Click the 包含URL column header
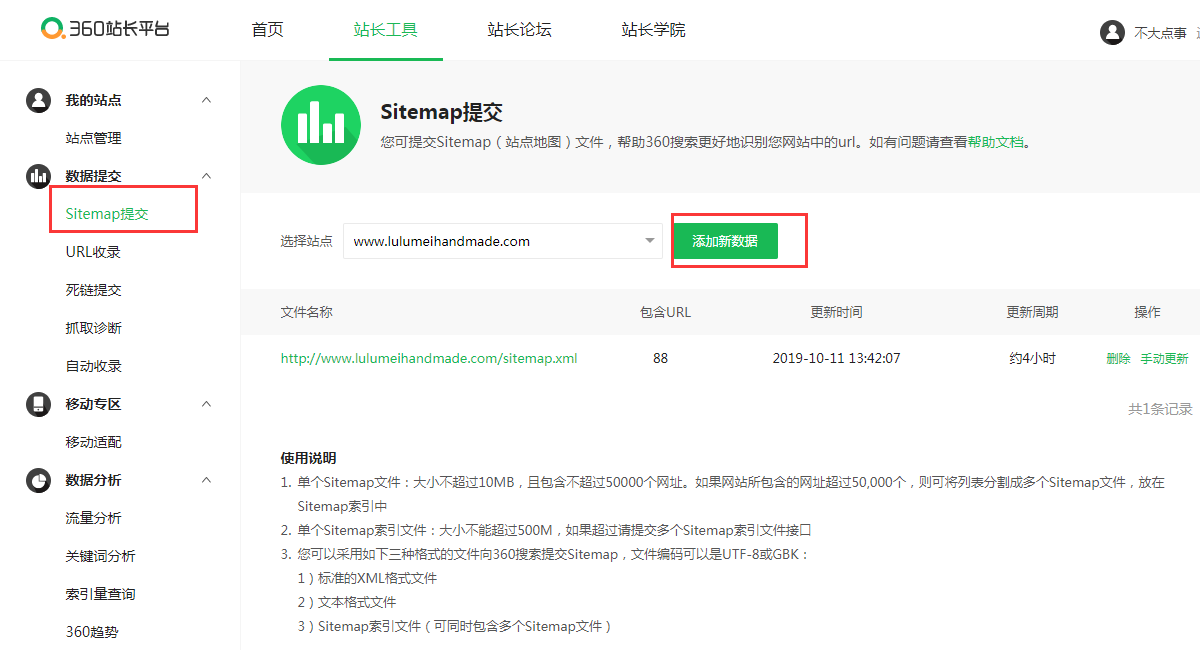This screenshot has width=1200, height=650. pos(665,312)
